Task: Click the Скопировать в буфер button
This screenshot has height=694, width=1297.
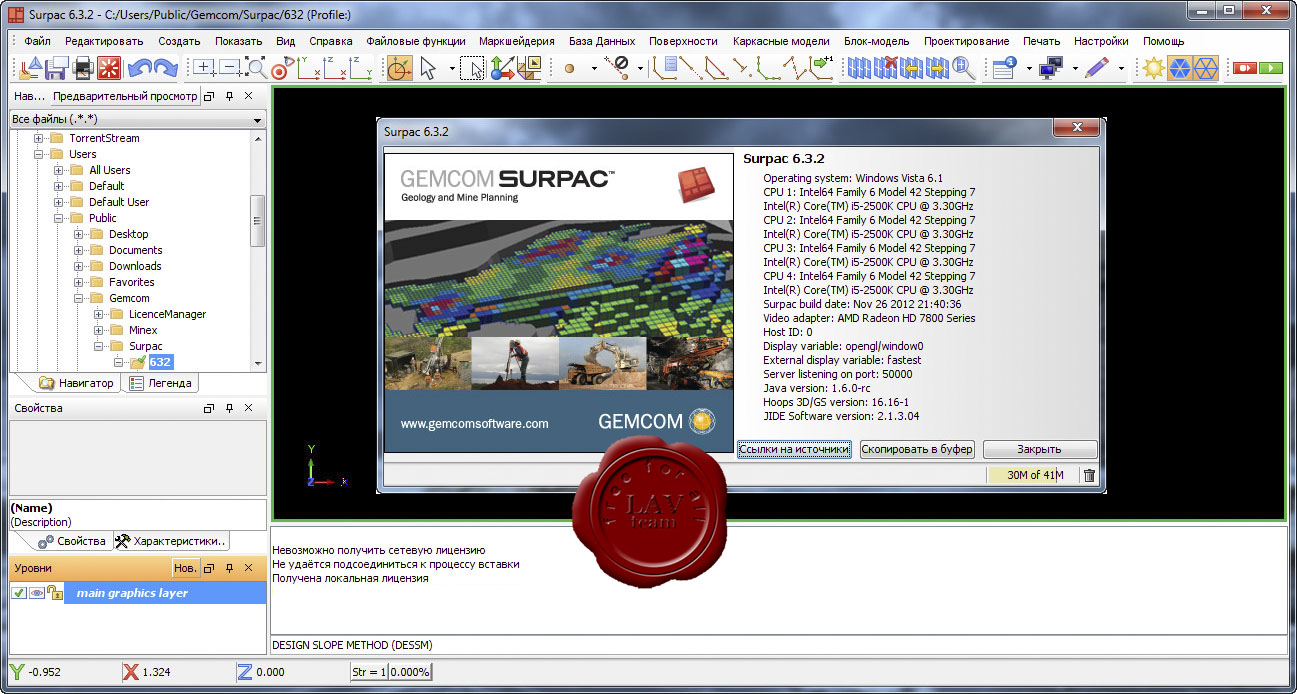Action: click(917, 449)
